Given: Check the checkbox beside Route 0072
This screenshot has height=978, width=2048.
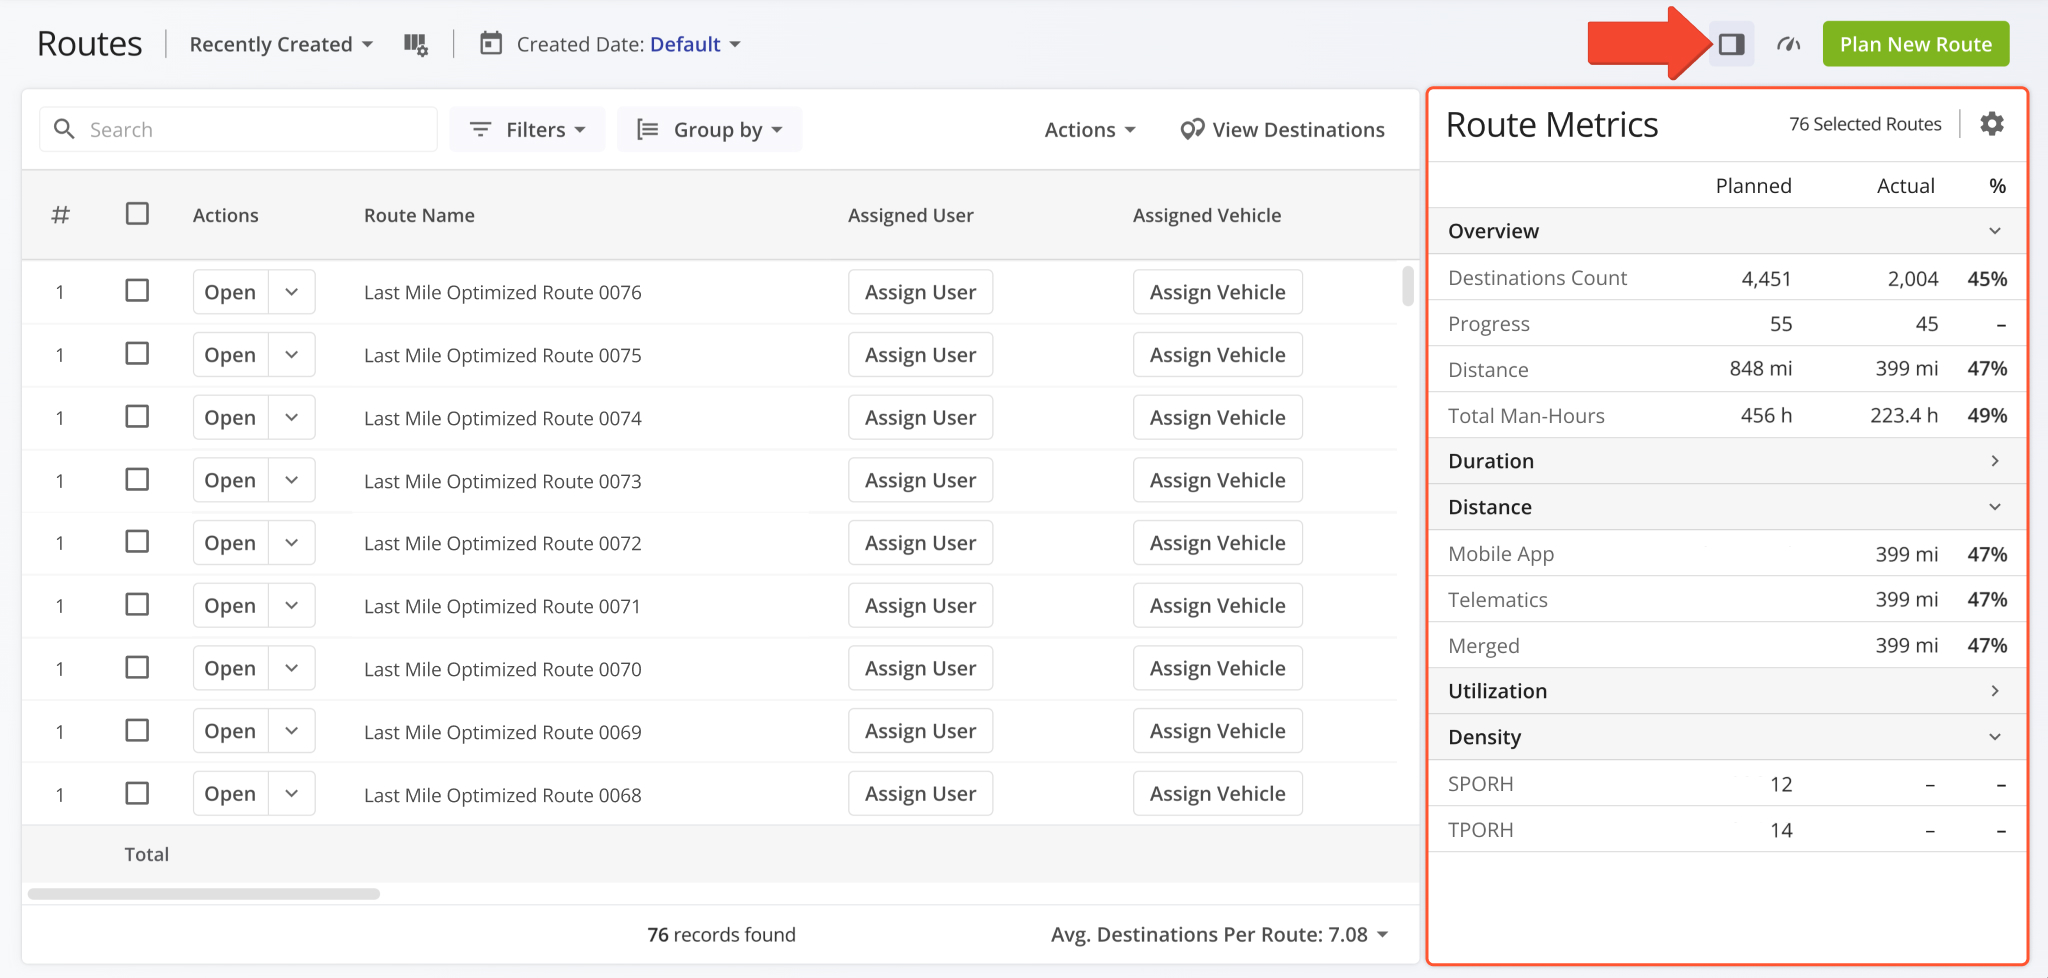Looking at the screenshot, I should point(137,542).
